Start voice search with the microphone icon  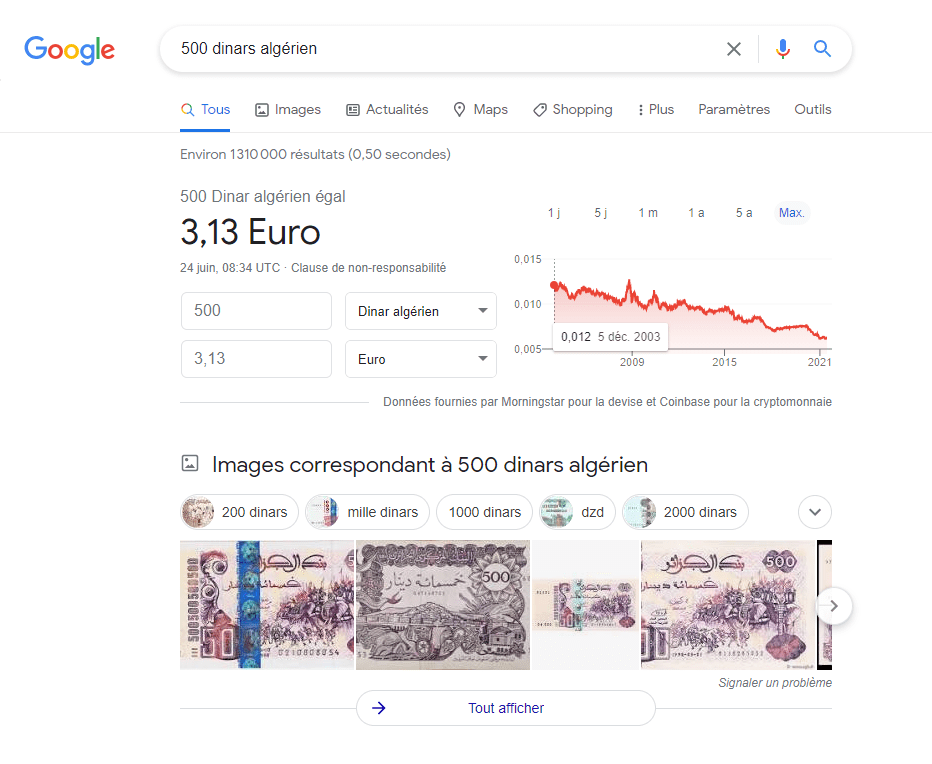coord(783,49)
